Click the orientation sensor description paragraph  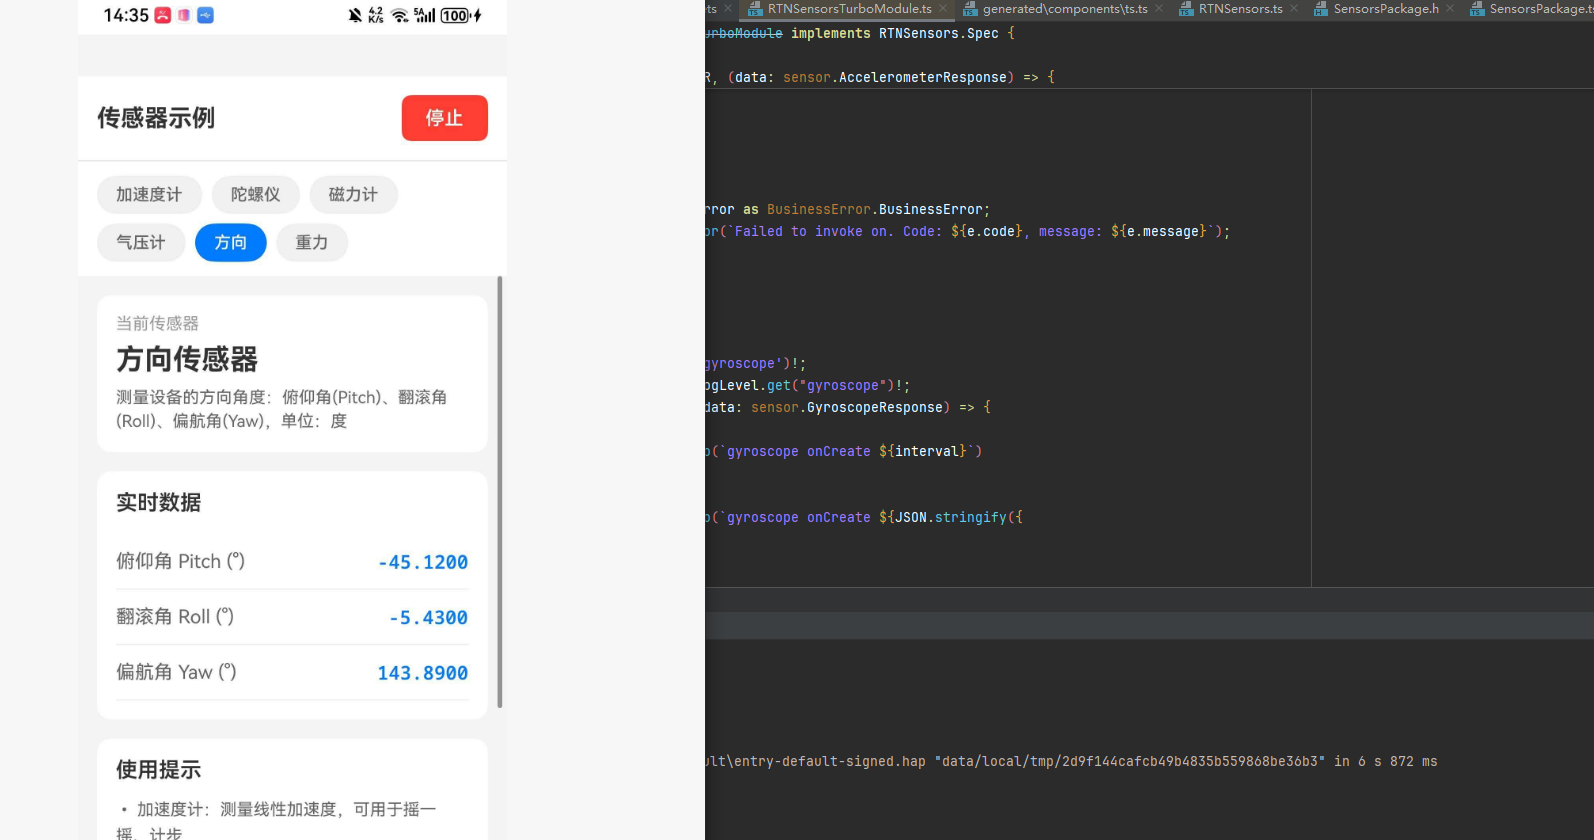(282, 409)
